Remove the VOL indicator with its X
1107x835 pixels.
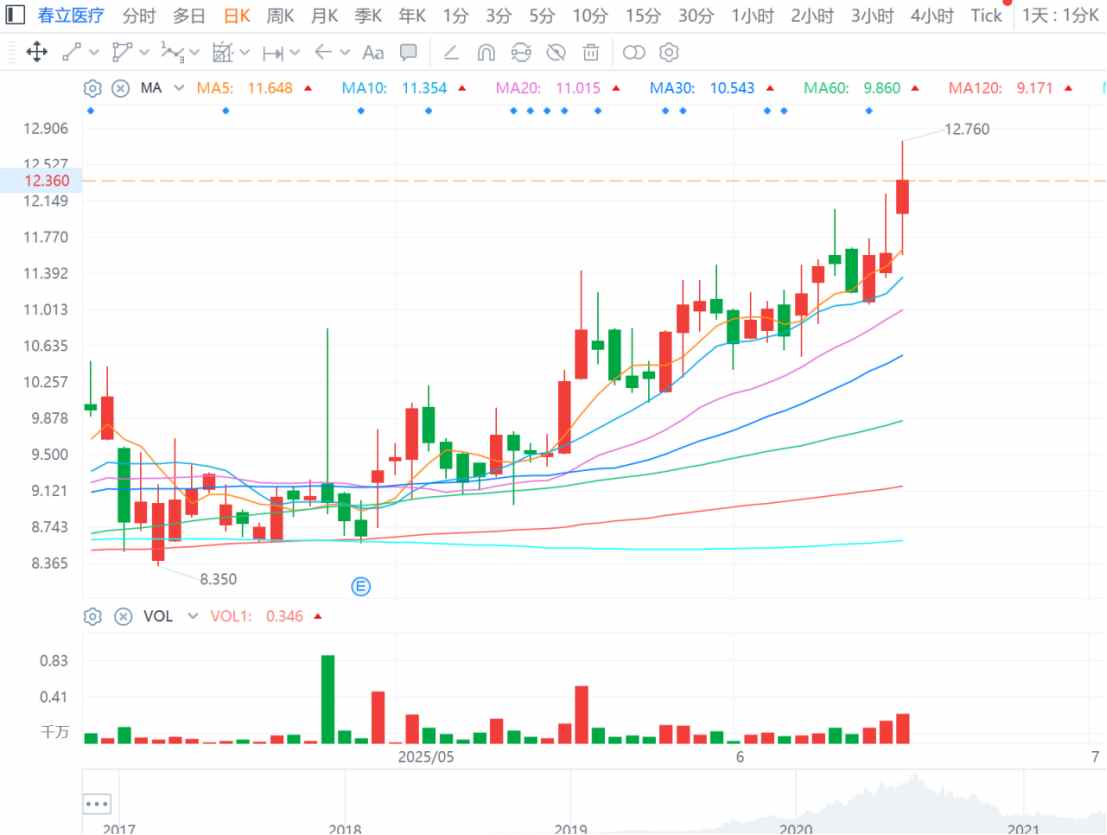coord(123,616)
